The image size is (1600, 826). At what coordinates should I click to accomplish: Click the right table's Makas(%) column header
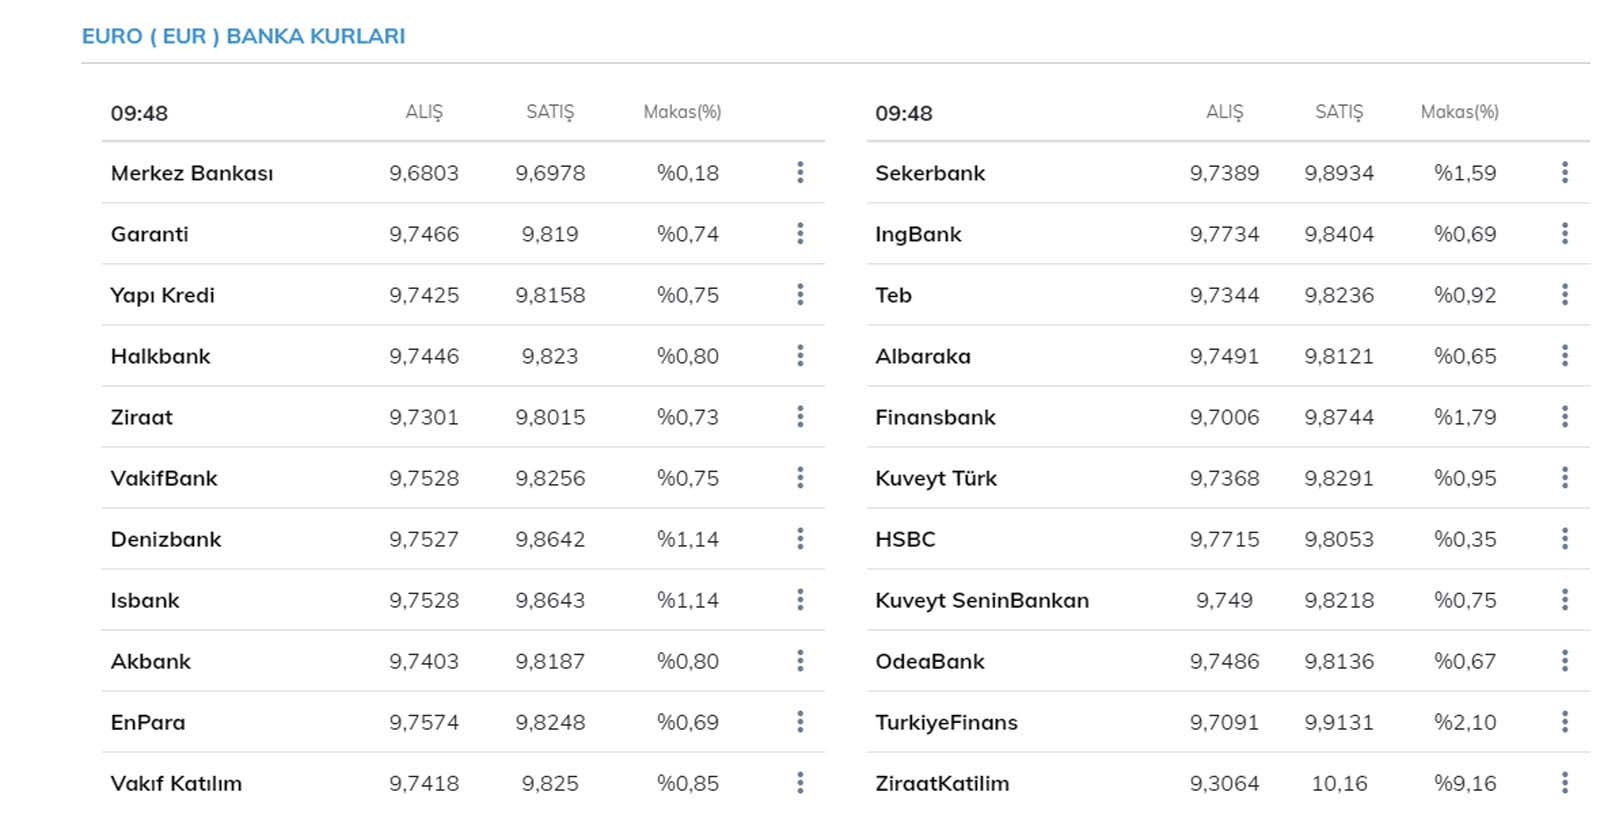coord(1459,112)
